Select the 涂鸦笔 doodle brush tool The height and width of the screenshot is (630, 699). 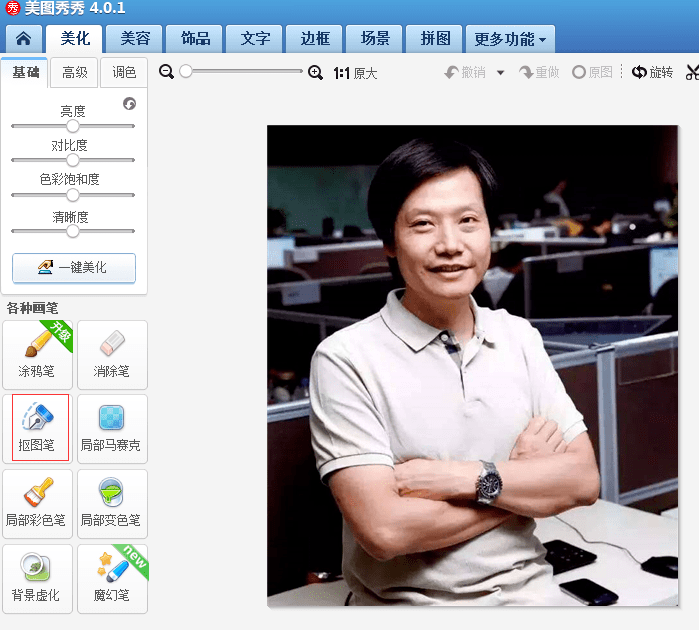[x=37, y=354]
